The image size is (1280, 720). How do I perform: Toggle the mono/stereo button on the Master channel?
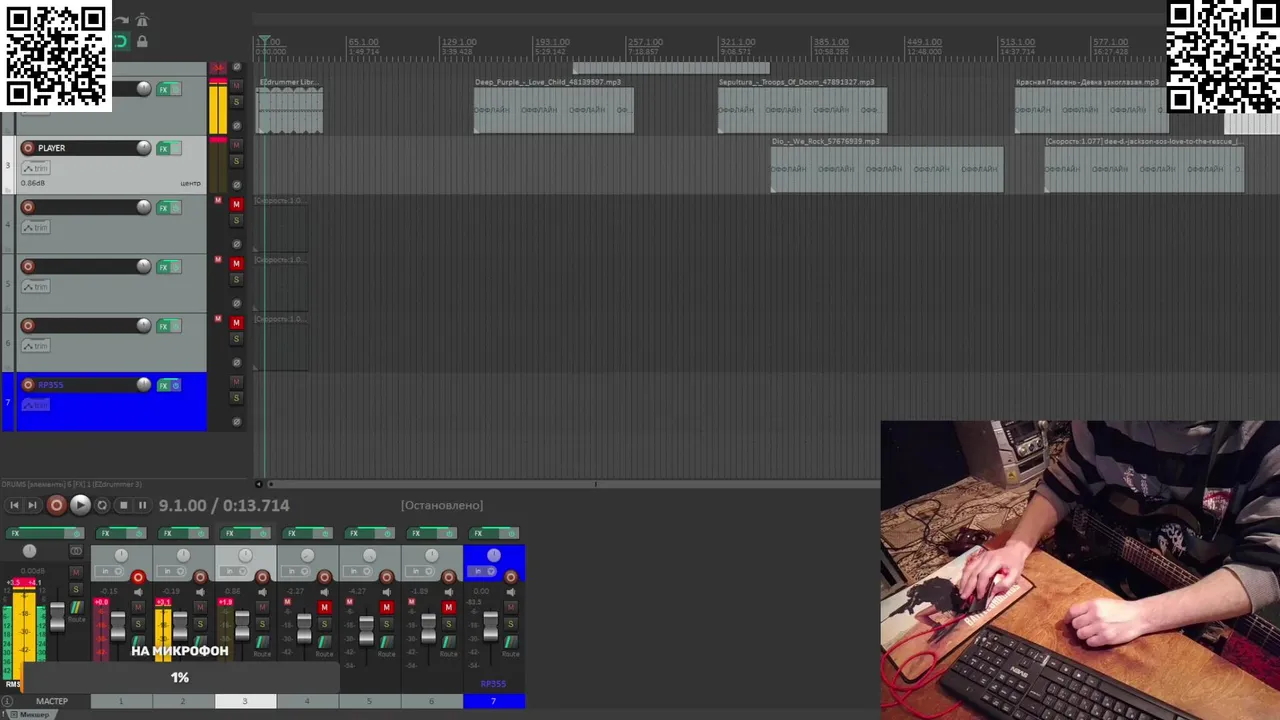pos(77,550)
